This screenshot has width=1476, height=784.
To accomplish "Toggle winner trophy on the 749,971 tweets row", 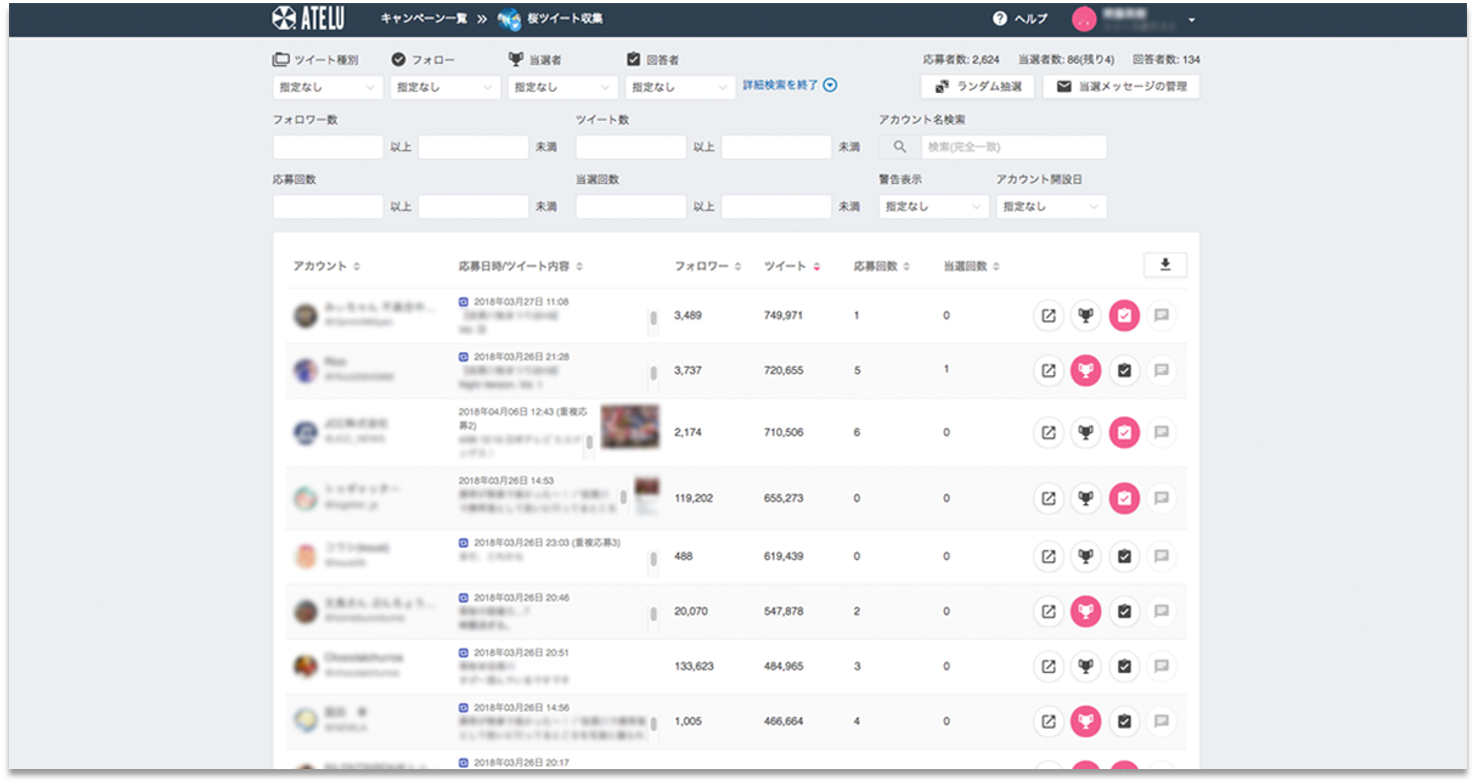I will tap(1086, 316).
